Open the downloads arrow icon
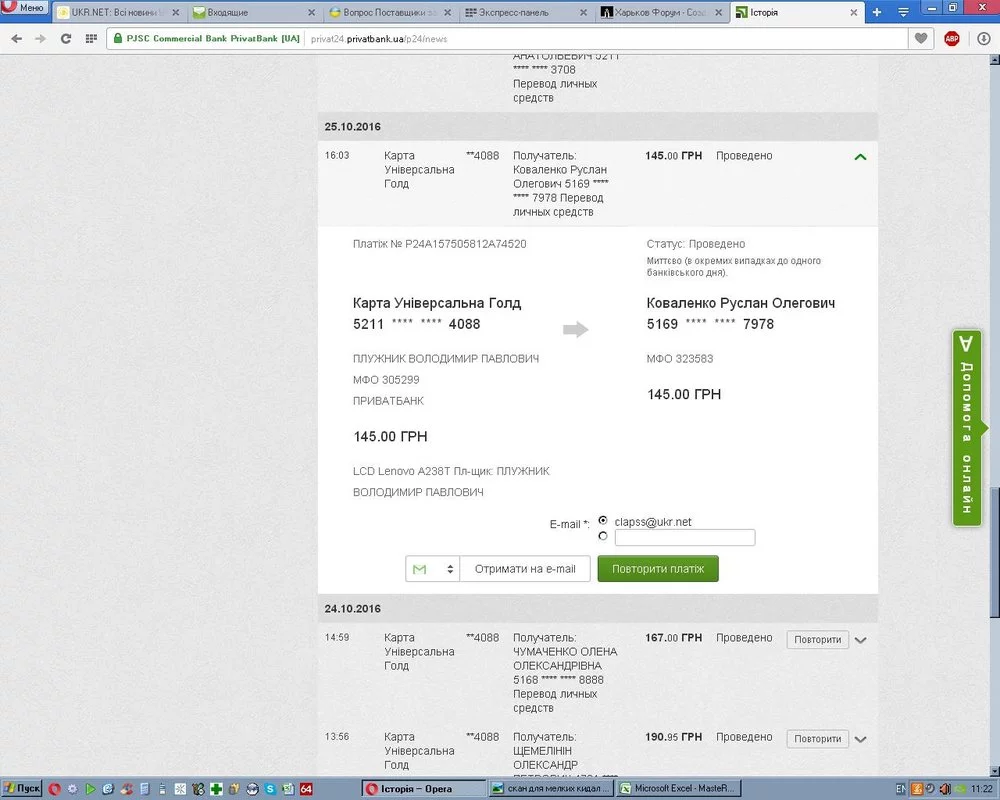This screenshot has height=800, width=1000. 983,39
